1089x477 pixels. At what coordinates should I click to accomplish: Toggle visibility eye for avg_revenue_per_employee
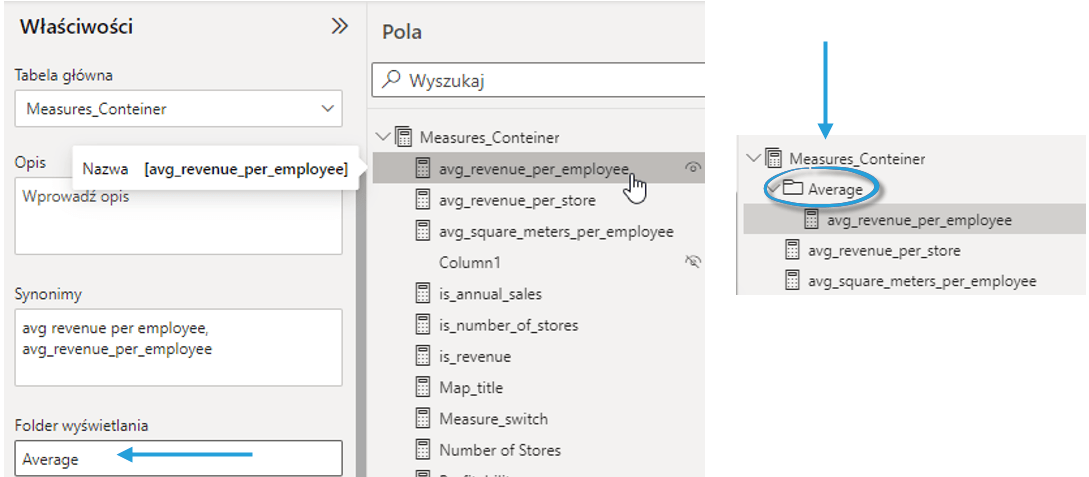coord(691,169)
